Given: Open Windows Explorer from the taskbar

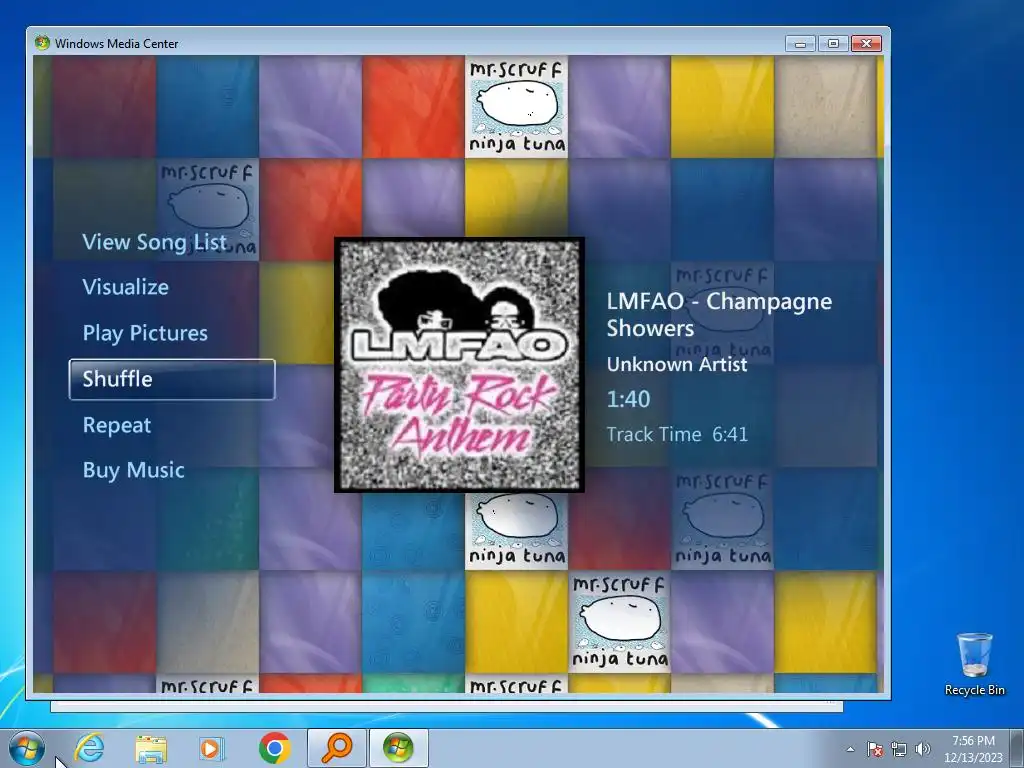Looking at the screenshot, I should click(x=151, y=748).
